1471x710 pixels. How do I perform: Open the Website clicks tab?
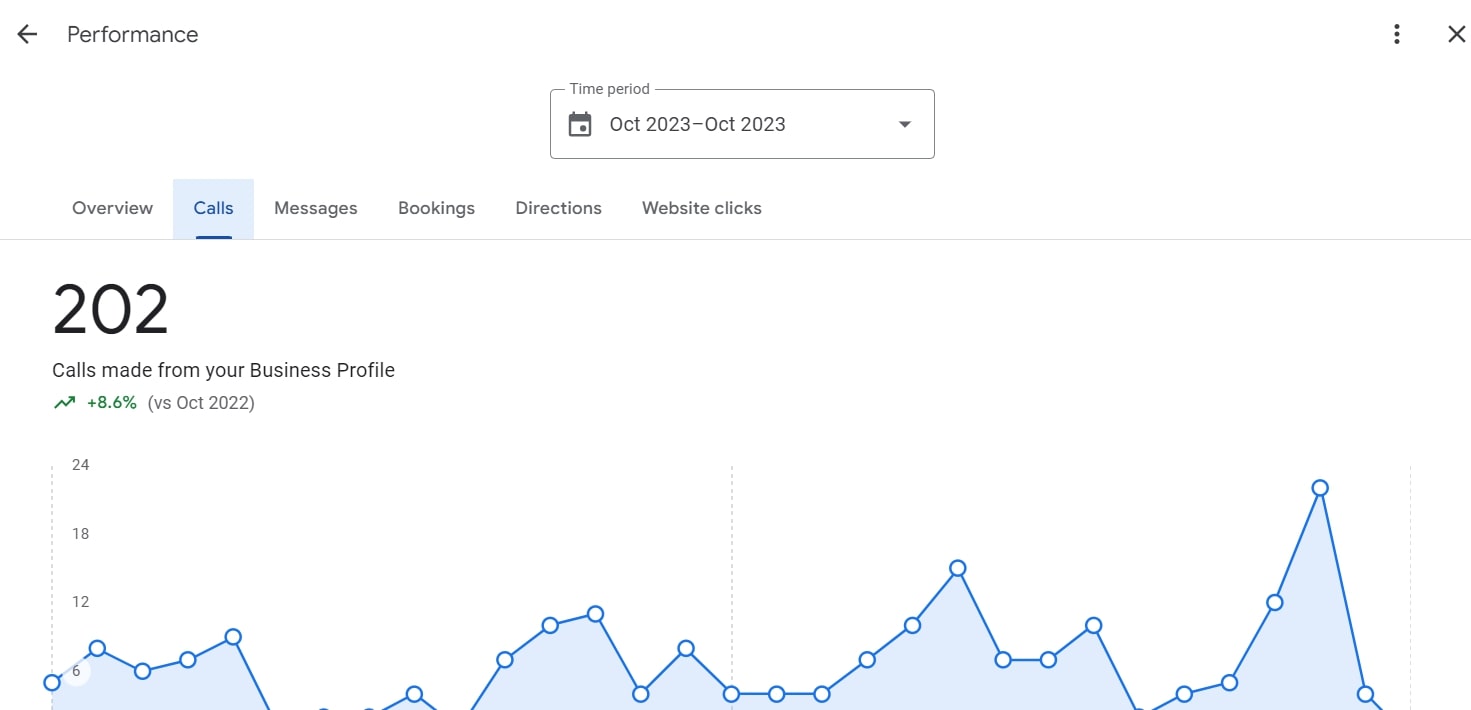point(702,208)
